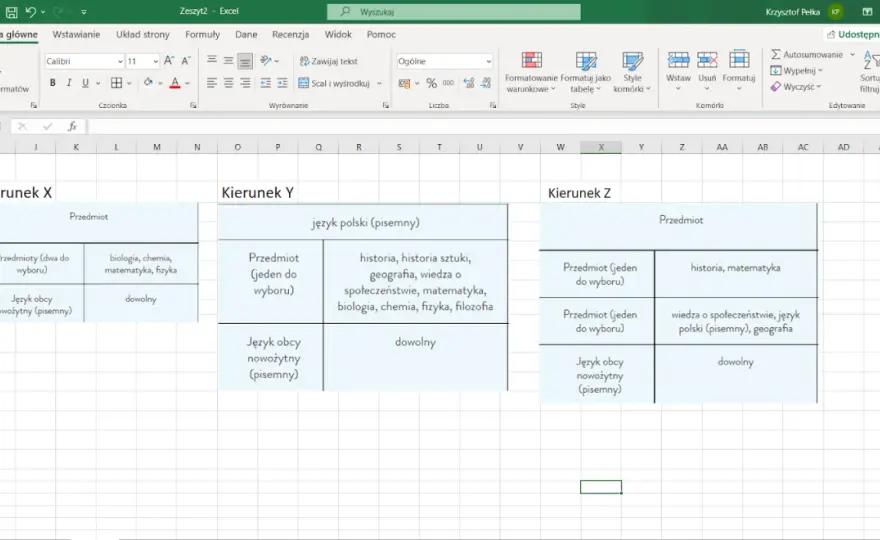This screenshot has height=540, width=880.
Task: Toggle Italic formatting
Action: pyautogui.click(x=69, y=83)
